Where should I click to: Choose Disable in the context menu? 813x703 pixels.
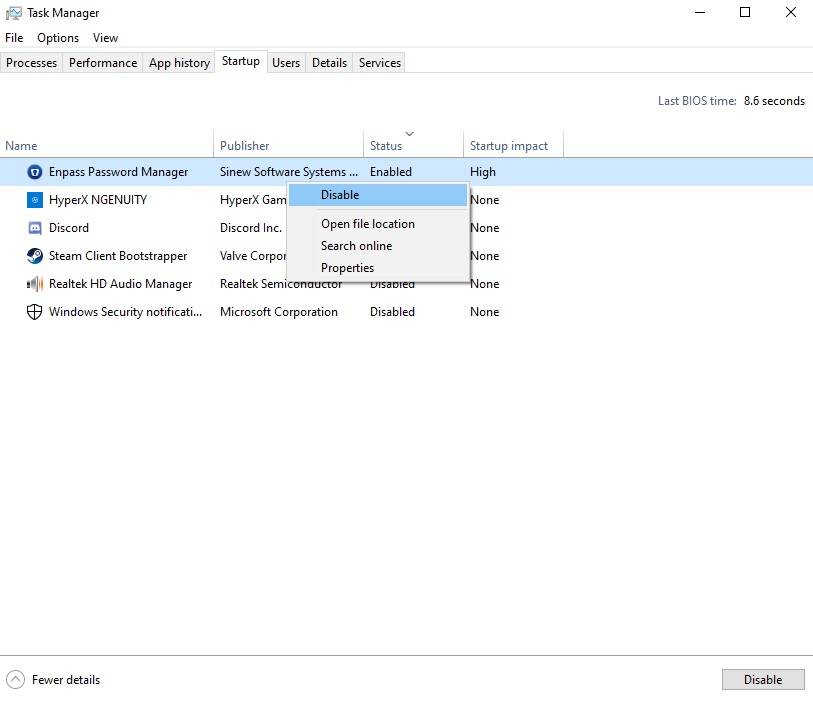tap(378, 195)
